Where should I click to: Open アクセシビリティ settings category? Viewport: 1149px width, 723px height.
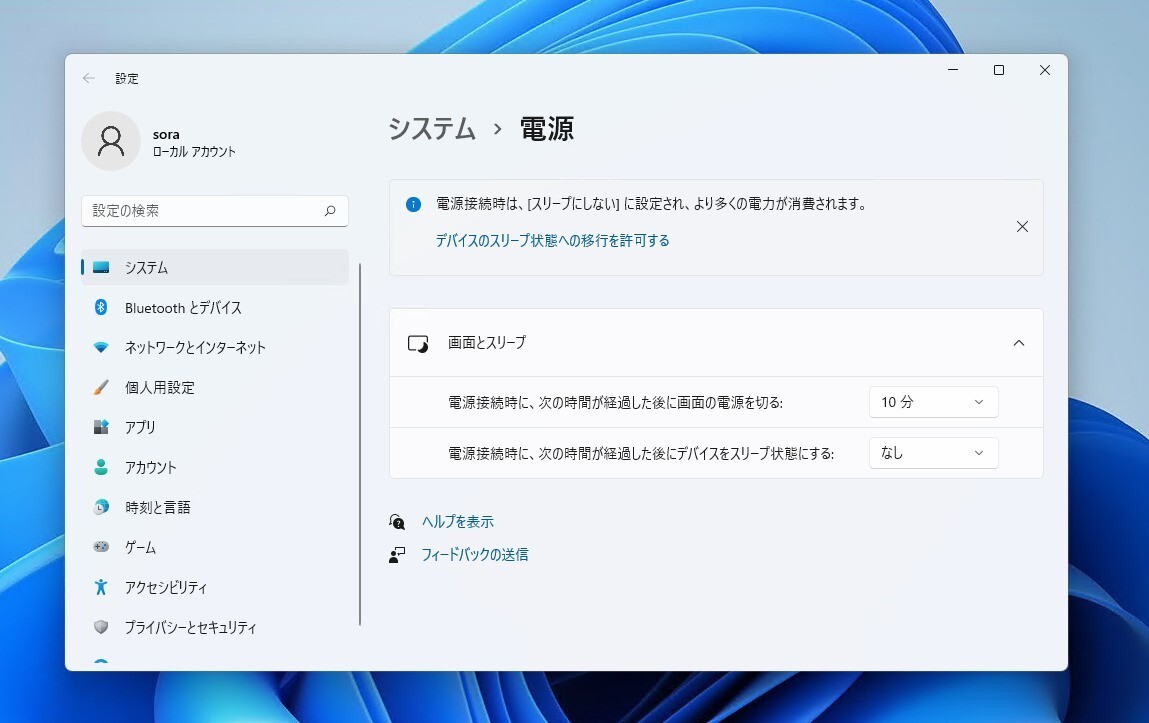[165, 588]
